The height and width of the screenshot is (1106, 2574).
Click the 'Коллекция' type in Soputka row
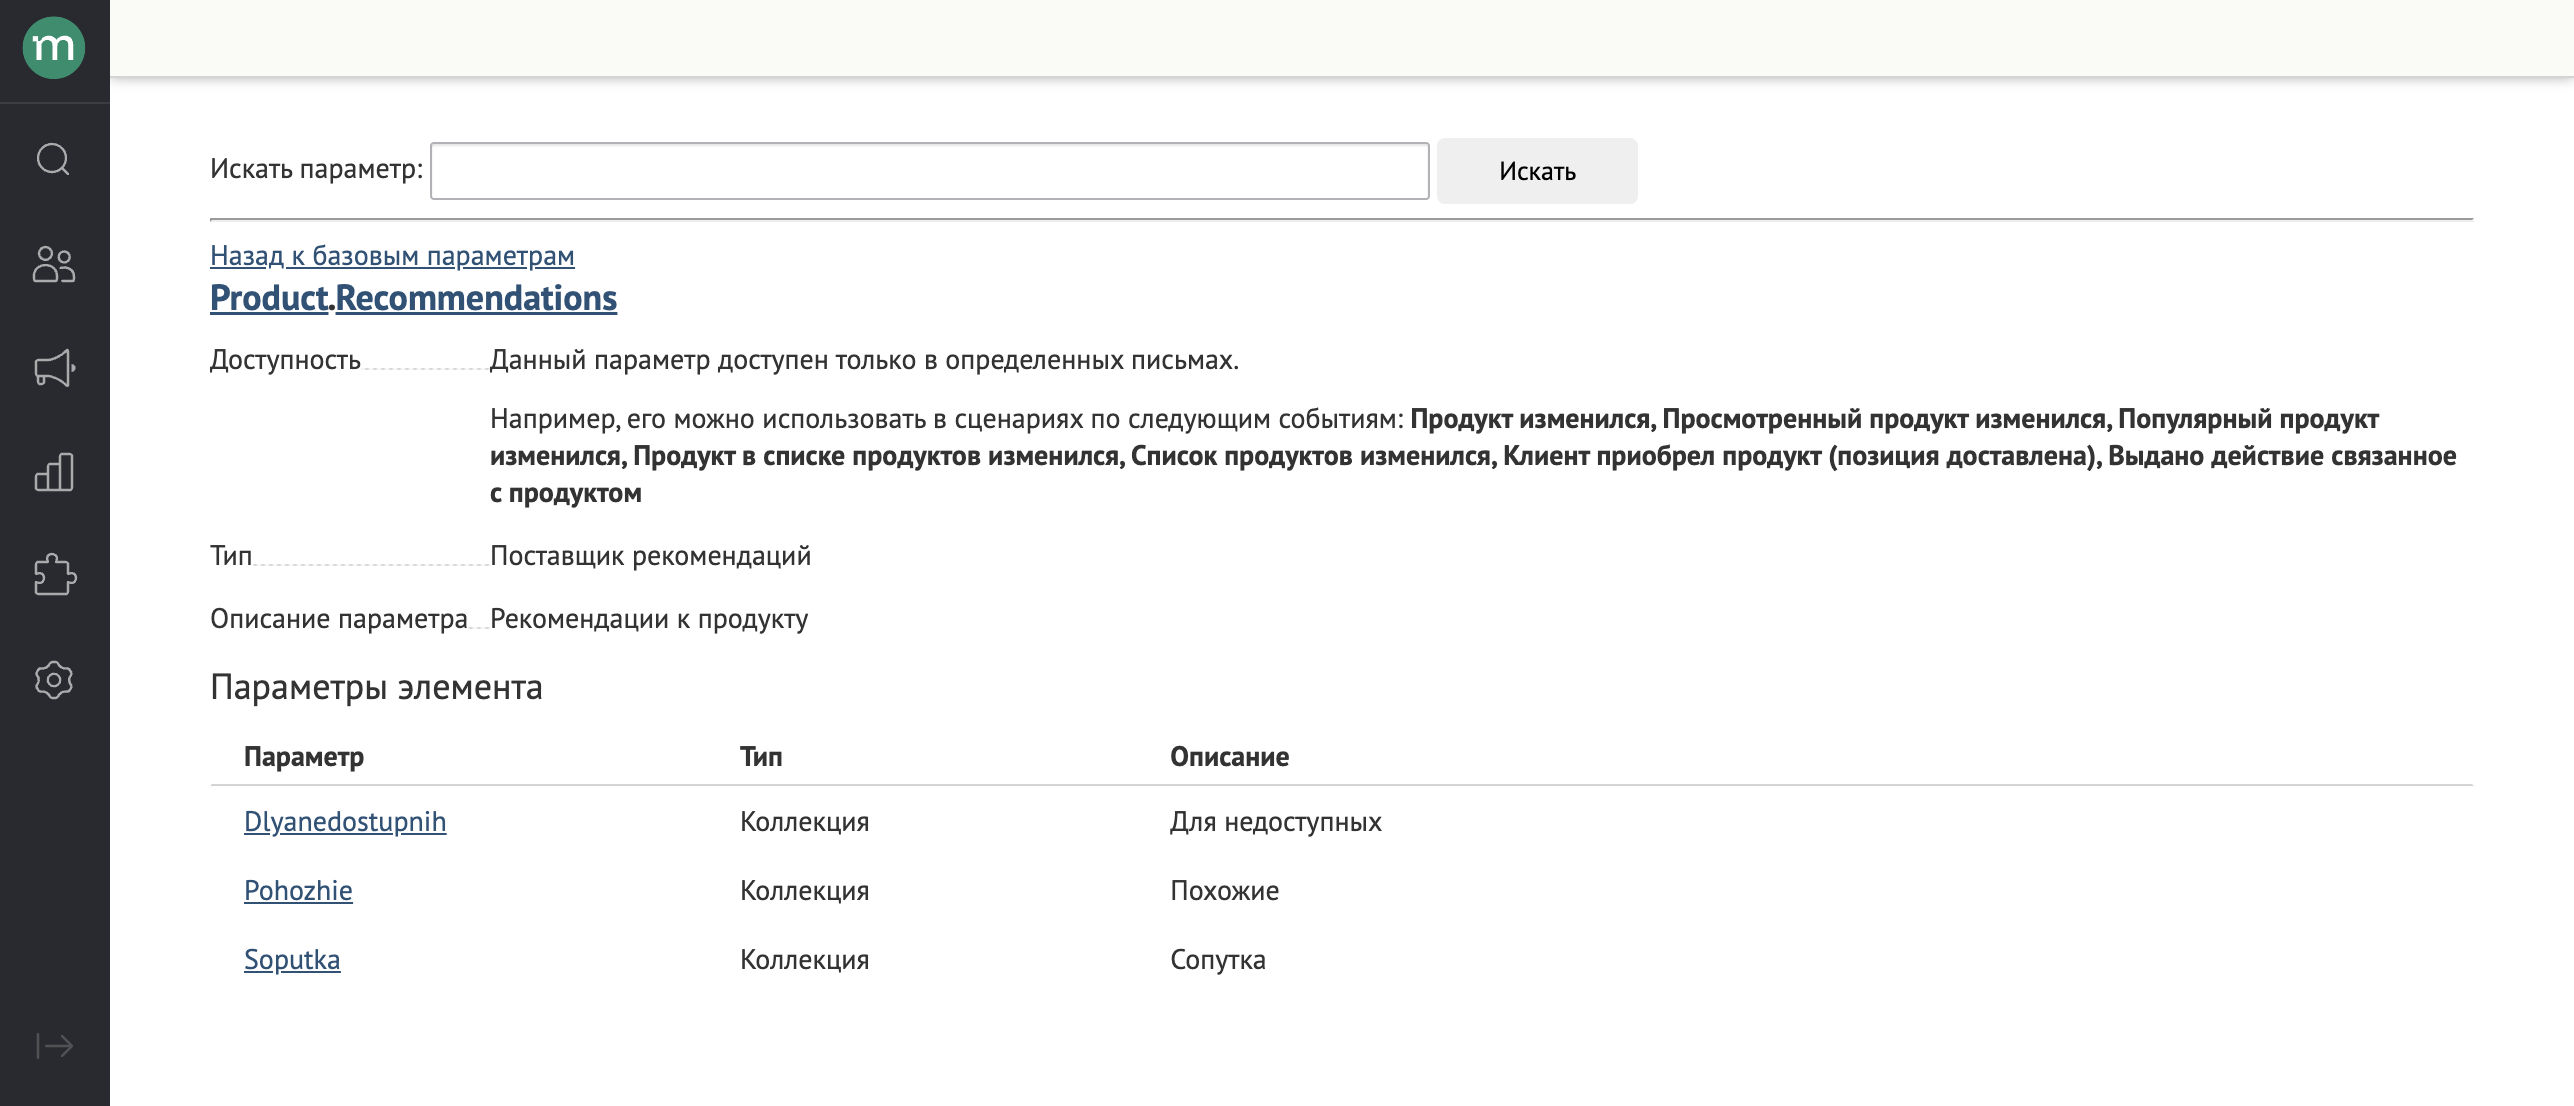[x=804, y=960]
